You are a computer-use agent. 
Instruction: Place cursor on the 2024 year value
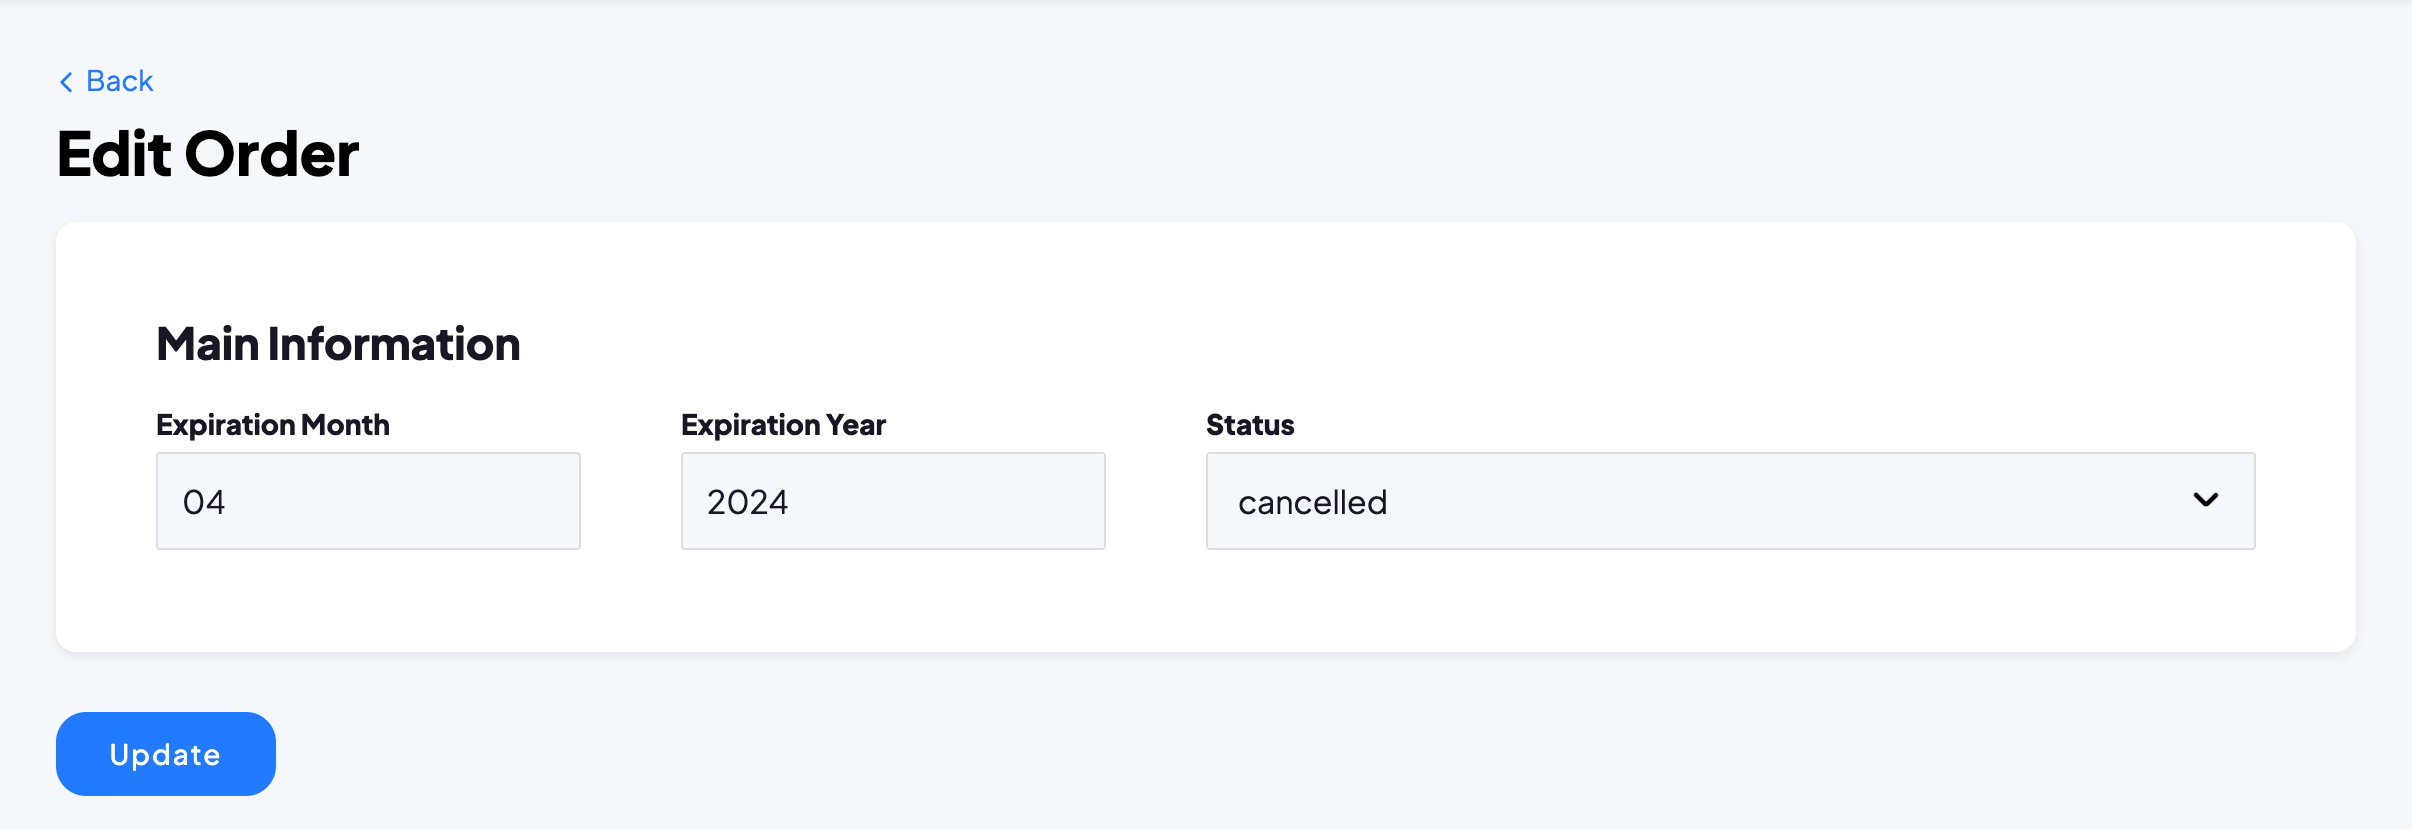coord(747,502)
